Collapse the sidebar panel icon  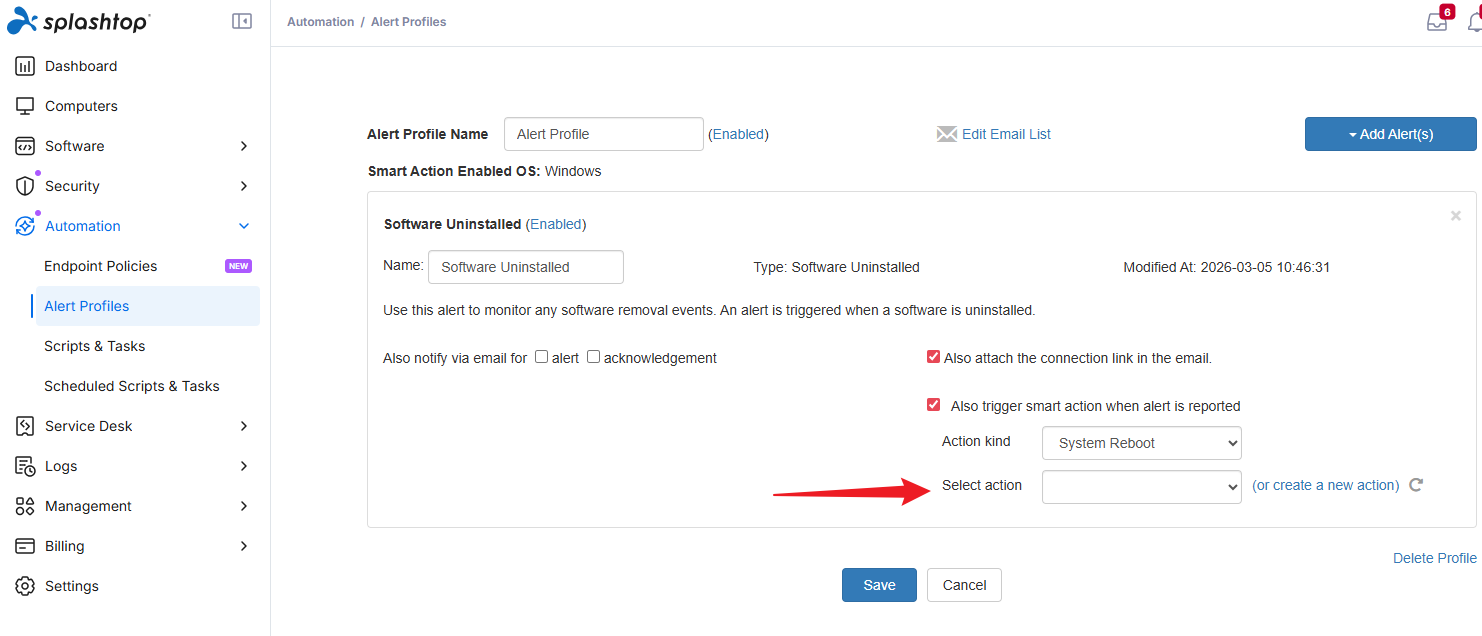click(x=242, y=21)
